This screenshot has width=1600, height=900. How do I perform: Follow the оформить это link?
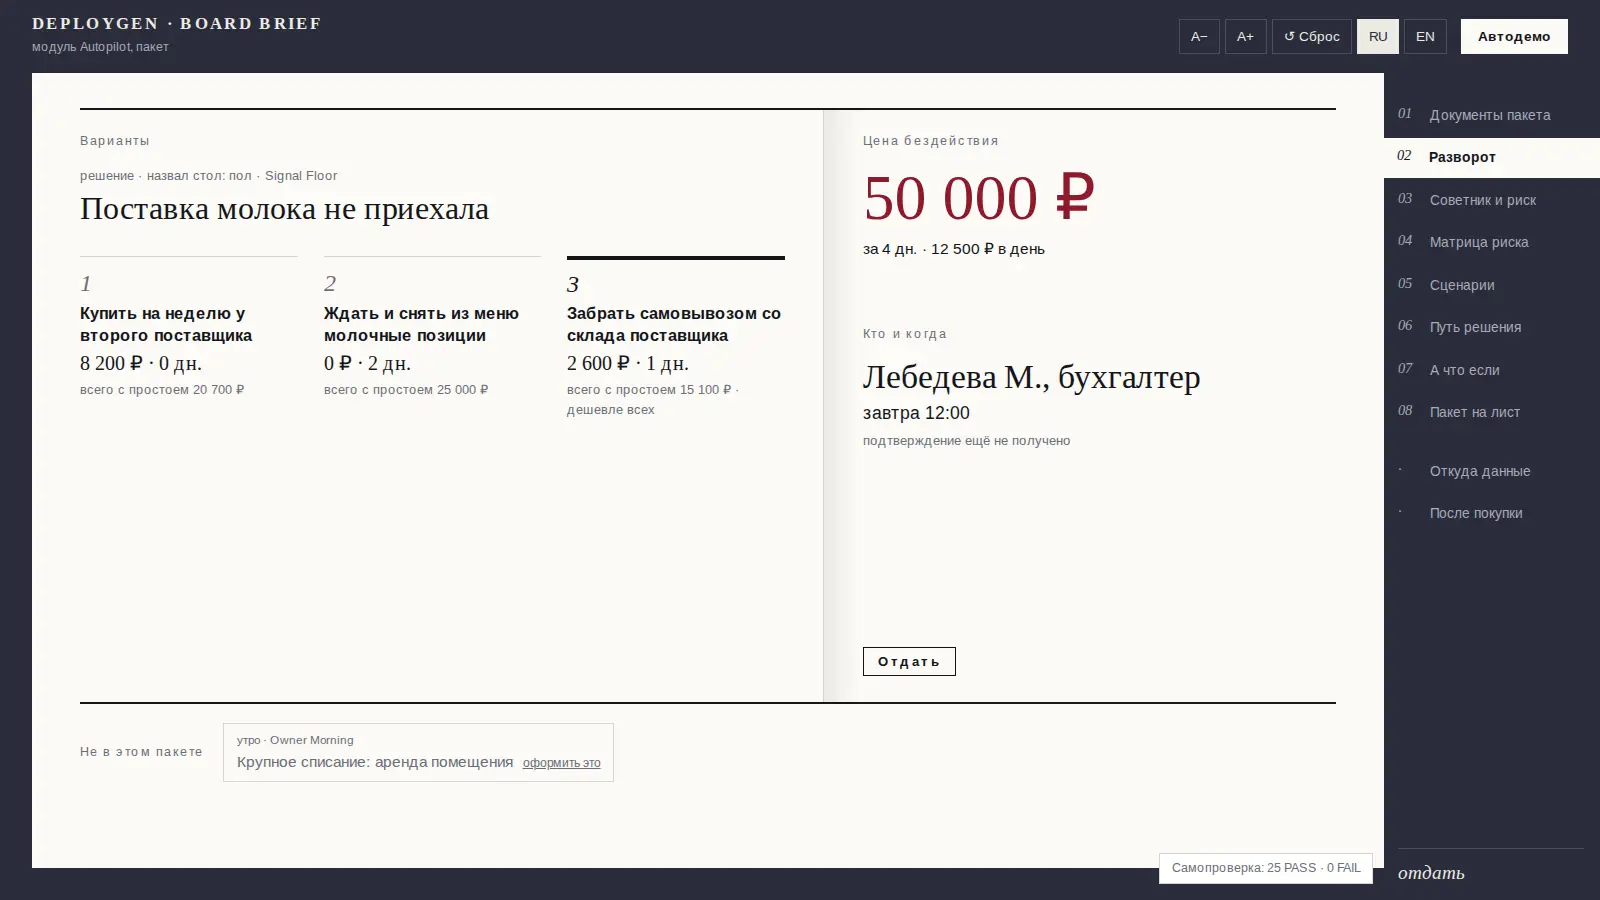[x=561, y=763]
